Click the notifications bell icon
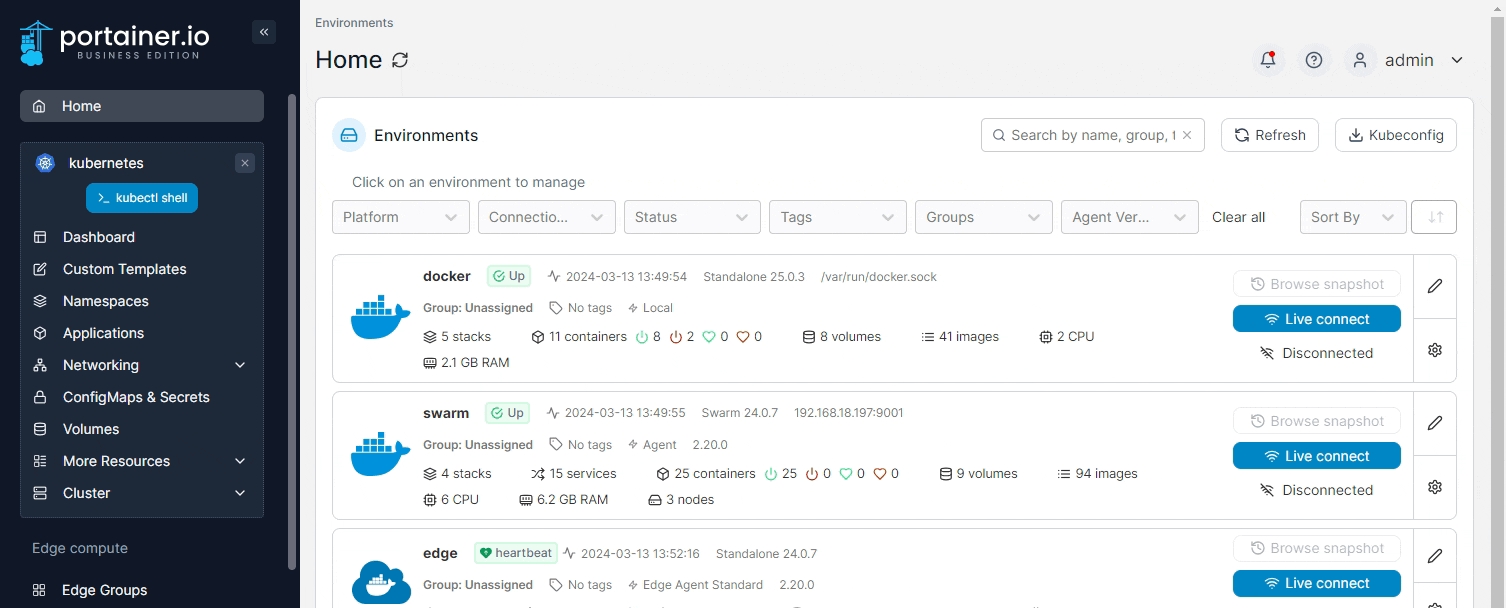The width and height of the screenshot is (1506, 608). [1268, 60]
